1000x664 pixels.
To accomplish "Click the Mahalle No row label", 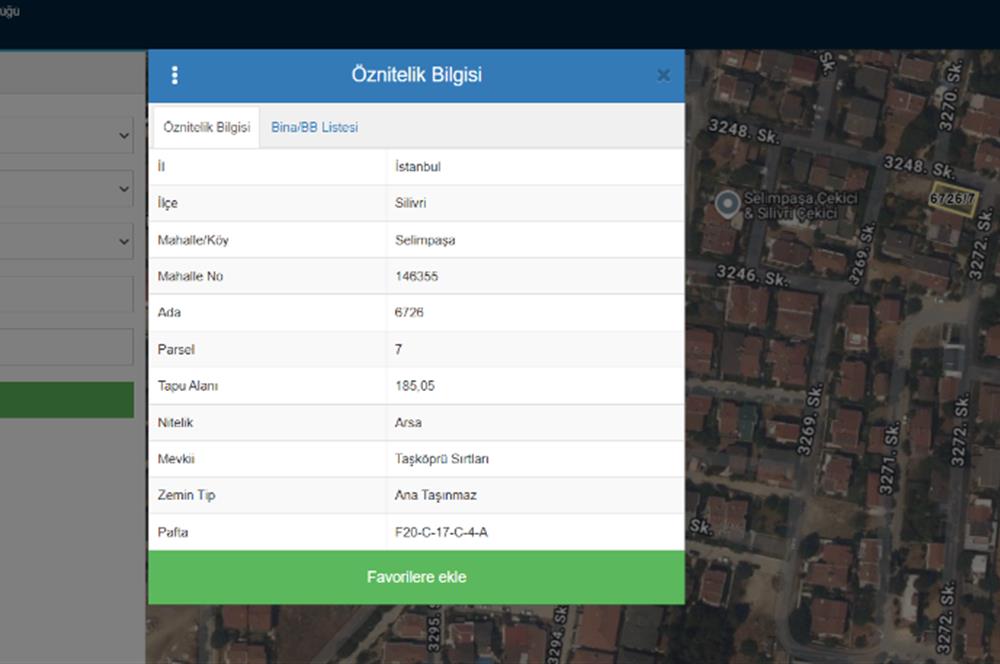I will (x=190, y=277).
